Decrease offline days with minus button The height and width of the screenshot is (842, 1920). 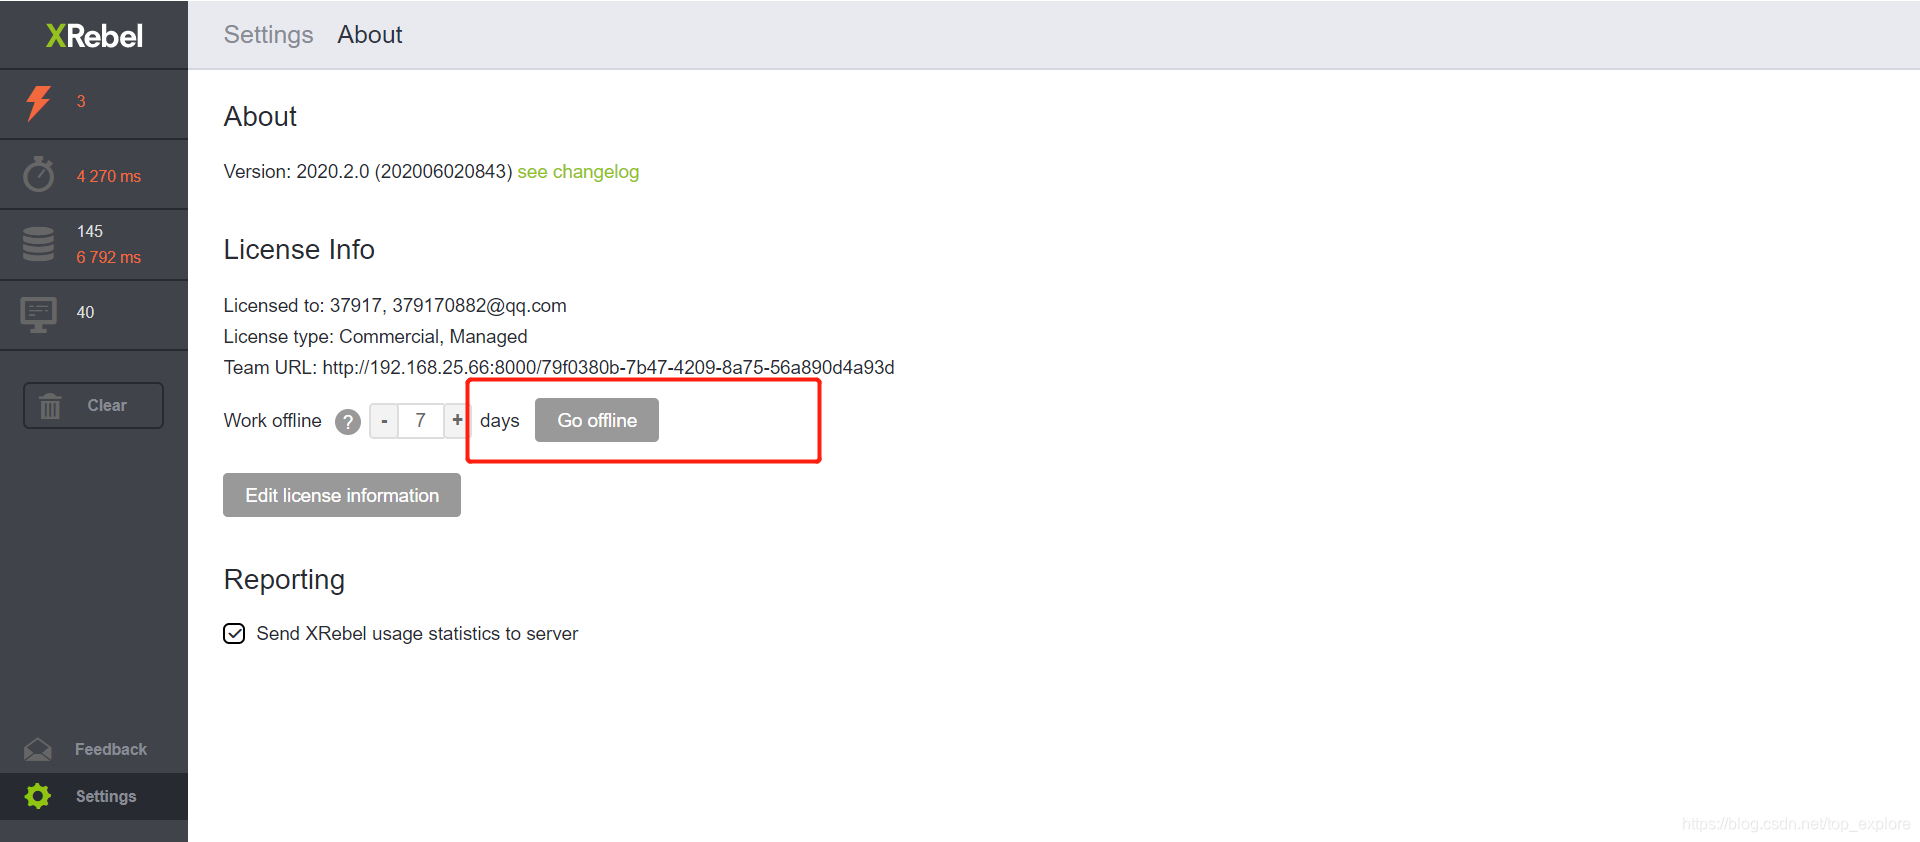click(384, 421)
